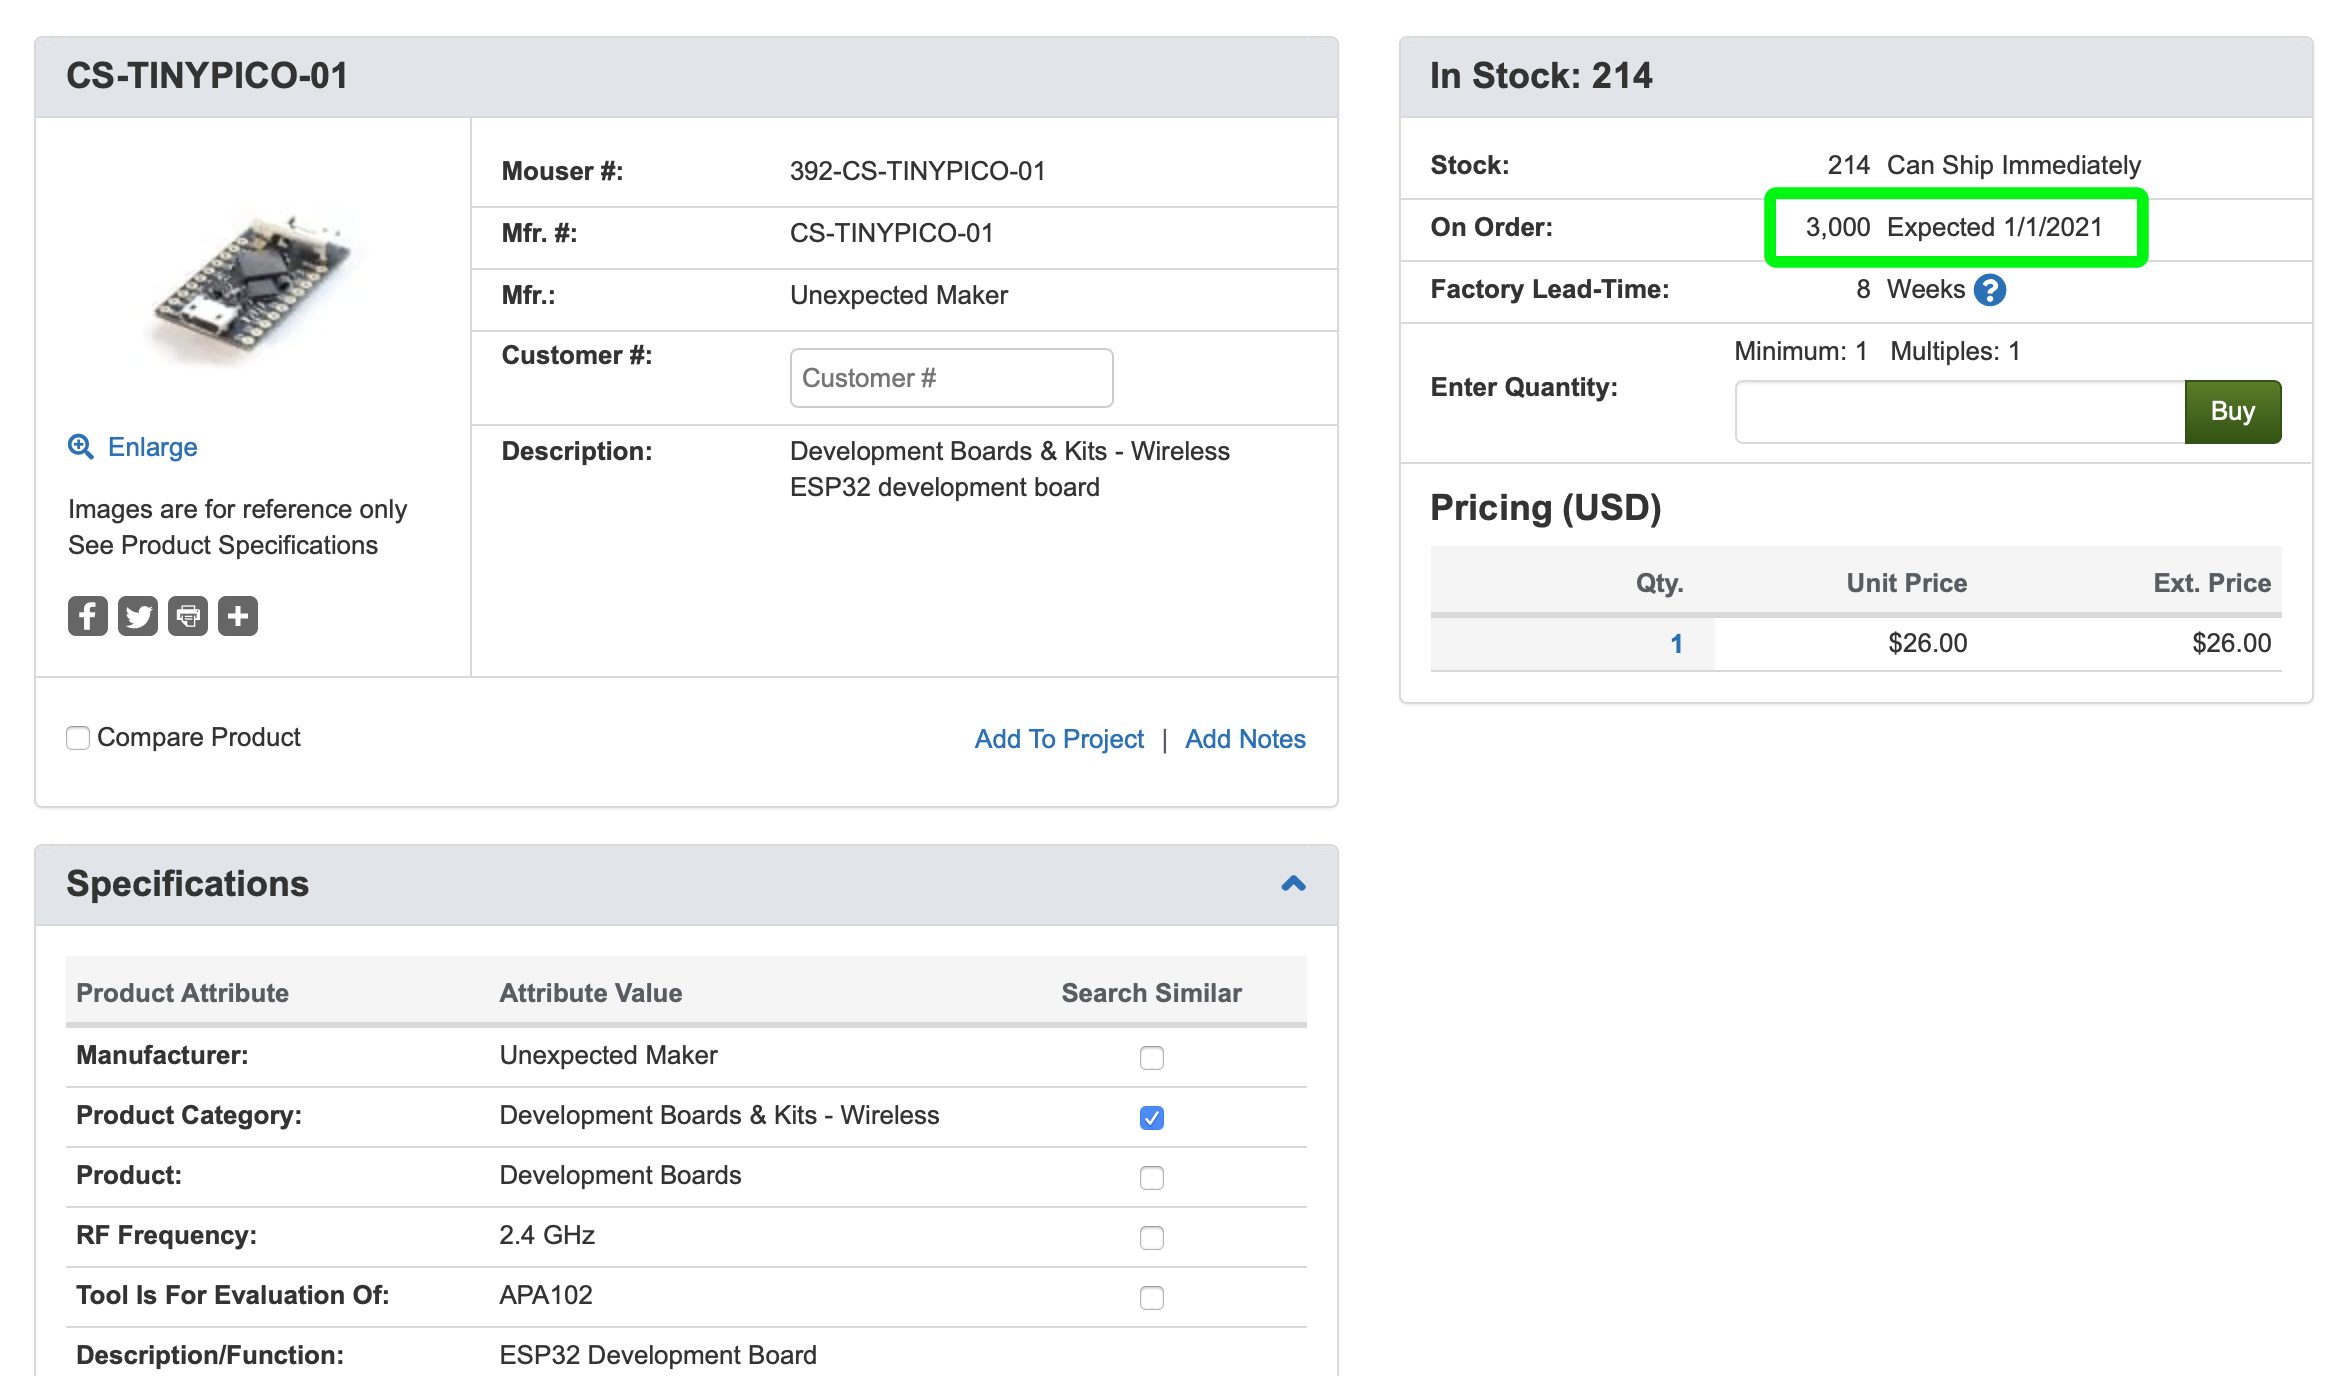Click Development Boards & Kits - Wireless attribute value
The image size is (2352, 1376).
pos(719,1115)
